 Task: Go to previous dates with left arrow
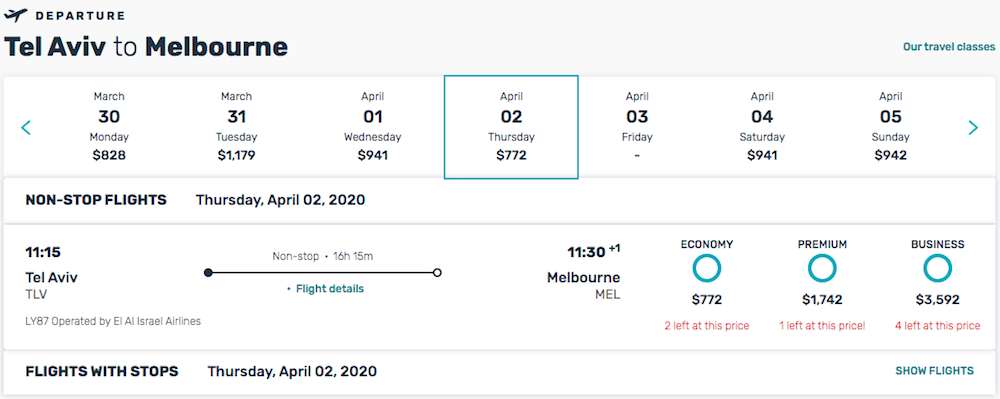26,127
